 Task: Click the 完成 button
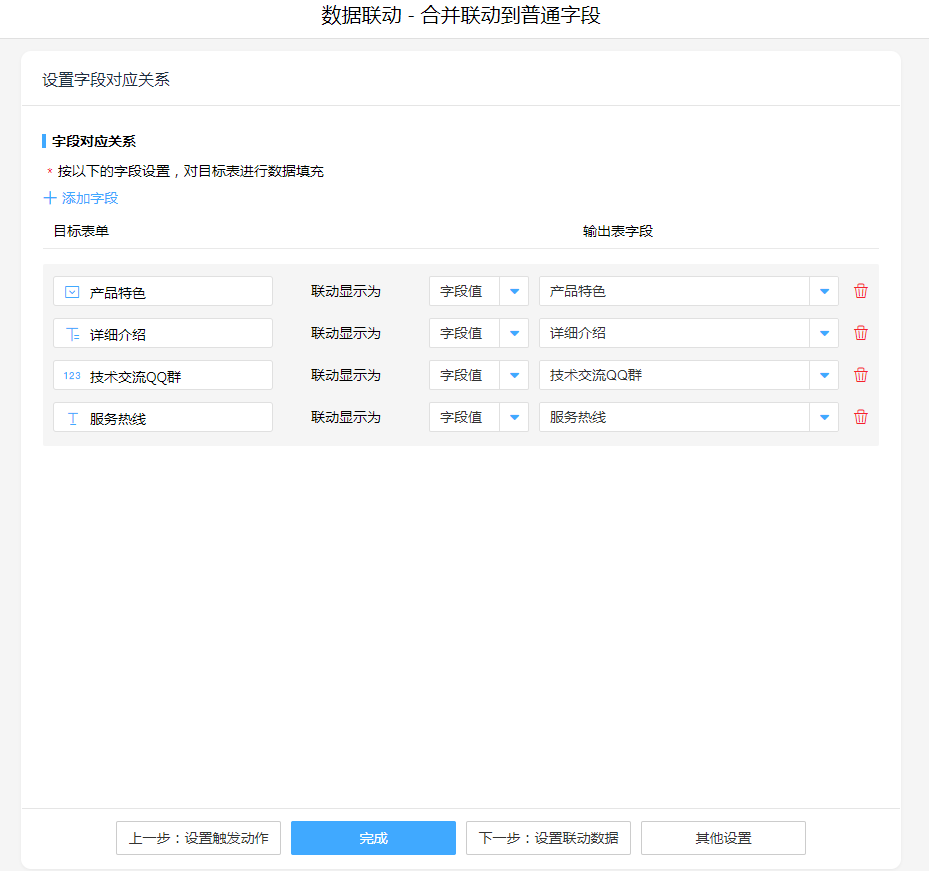point(373,838)
